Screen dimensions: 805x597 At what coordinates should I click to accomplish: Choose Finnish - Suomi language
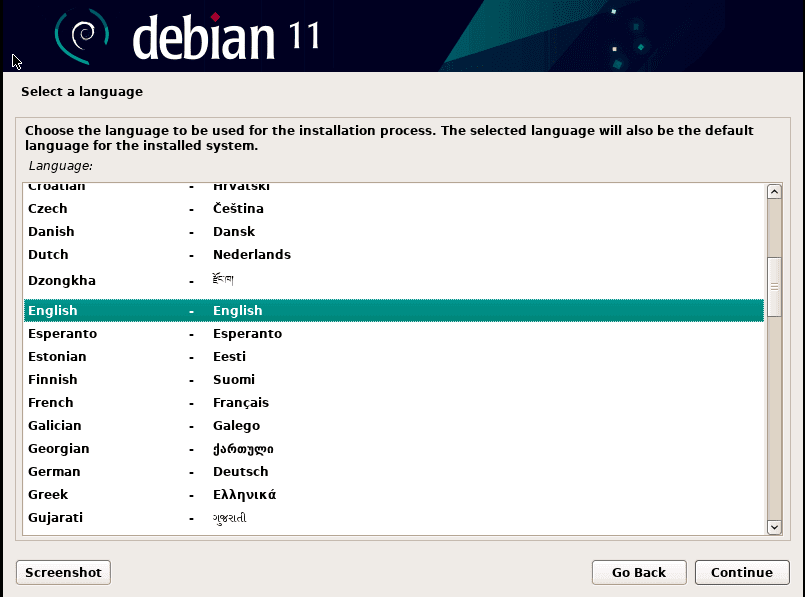[x=394, y=380]
